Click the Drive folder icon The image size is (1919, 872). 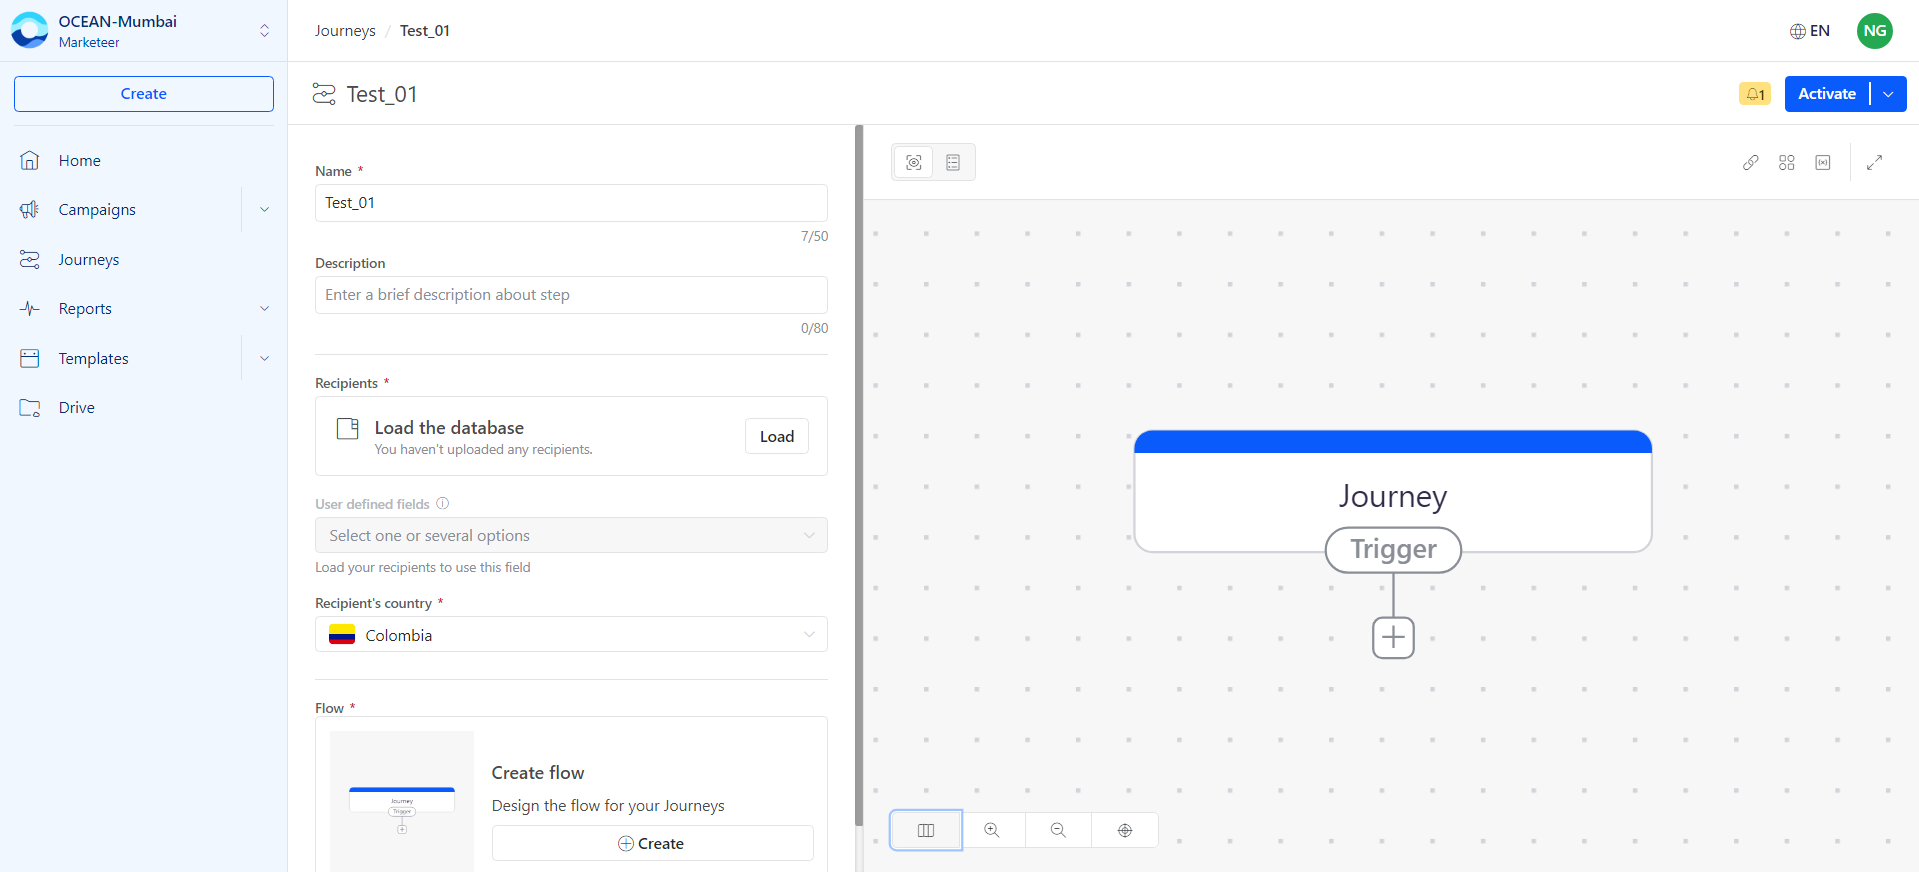coord(30,407)
